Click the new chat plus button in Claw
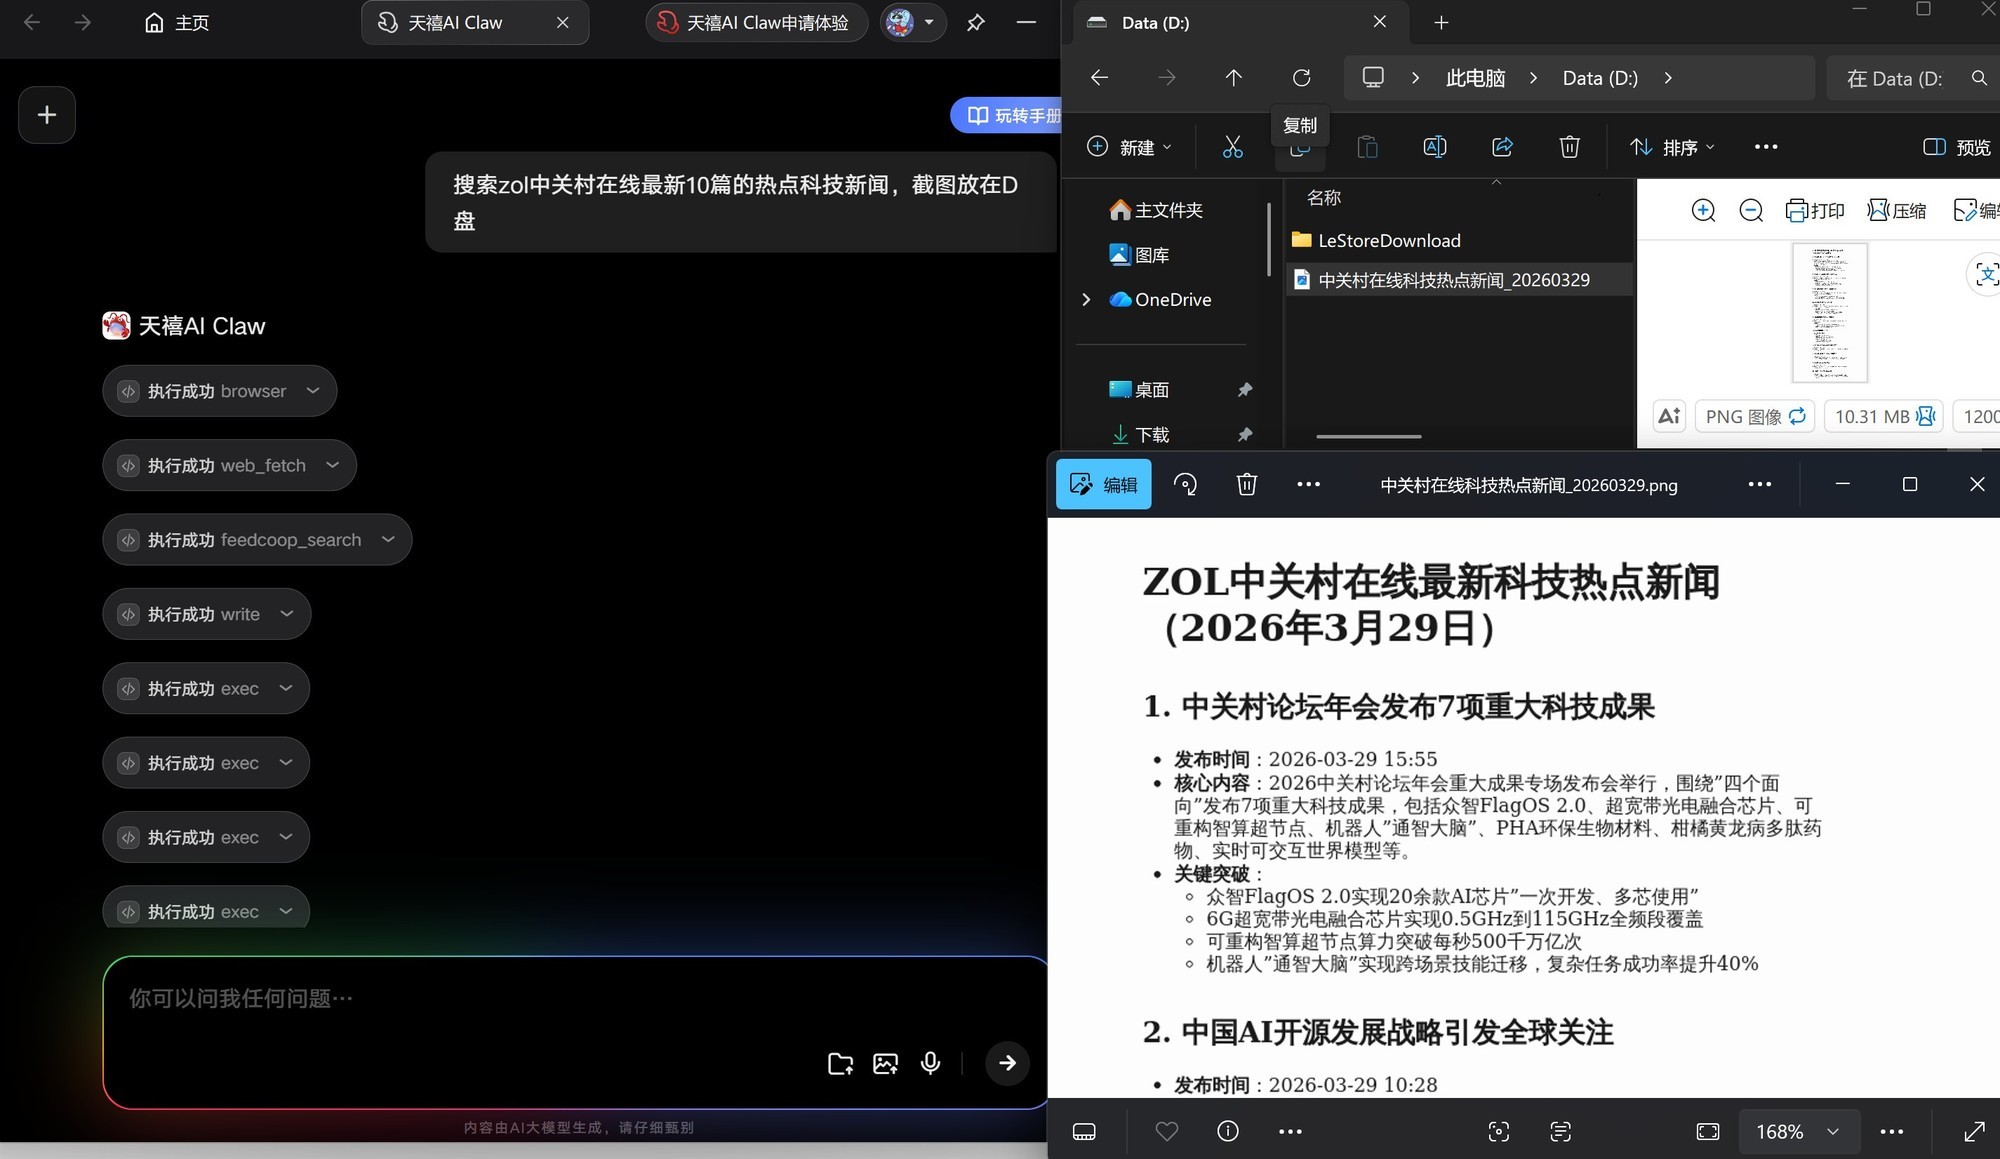 pyautogui.click(x=47, y=115)
